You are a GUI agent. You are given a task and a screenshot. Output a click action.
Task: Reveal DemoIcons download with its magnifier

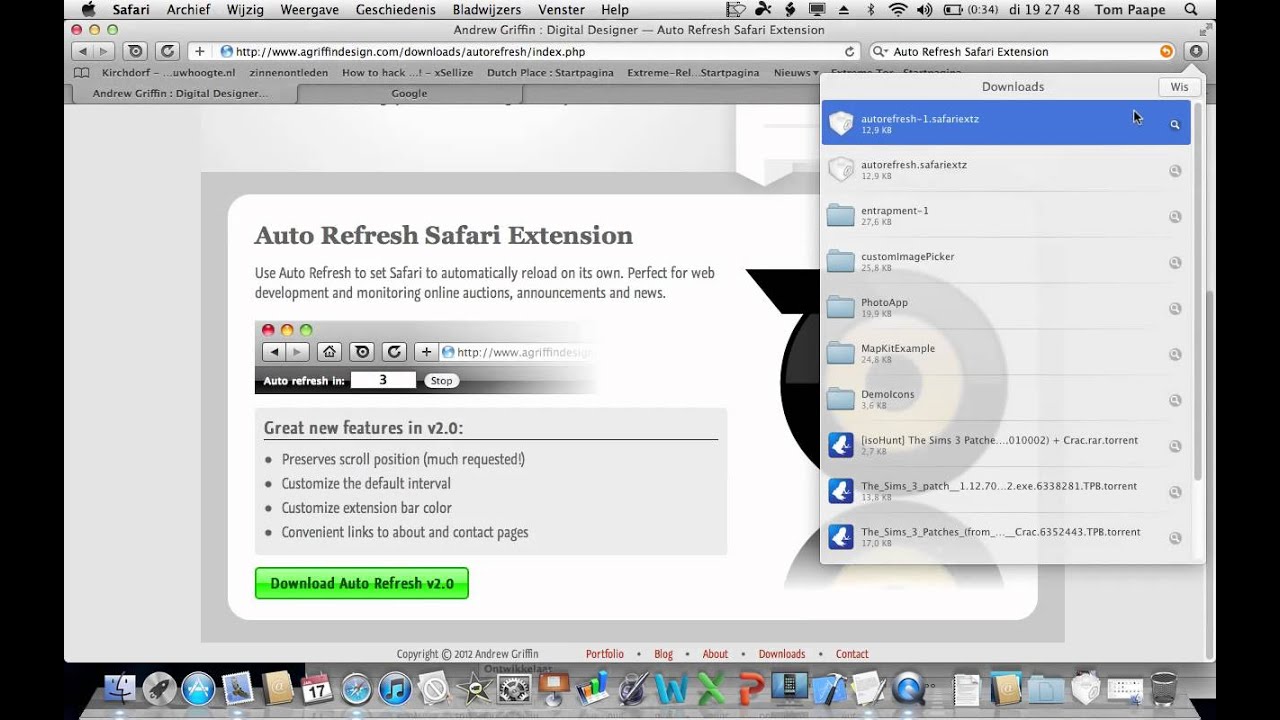click(x=1175, y=401)
